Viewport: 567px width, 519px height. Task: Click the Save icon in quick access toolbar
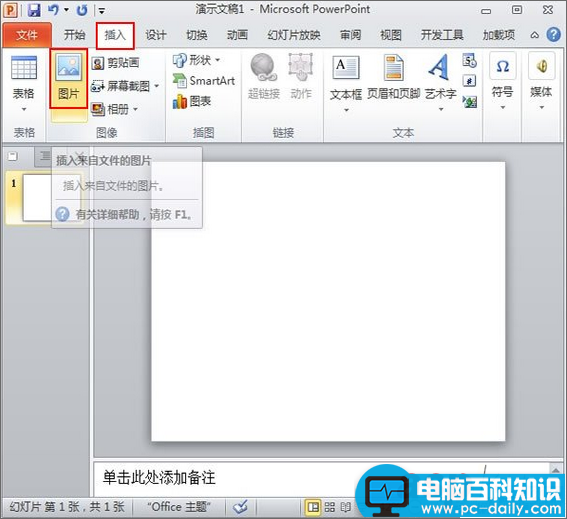(34, 10)
